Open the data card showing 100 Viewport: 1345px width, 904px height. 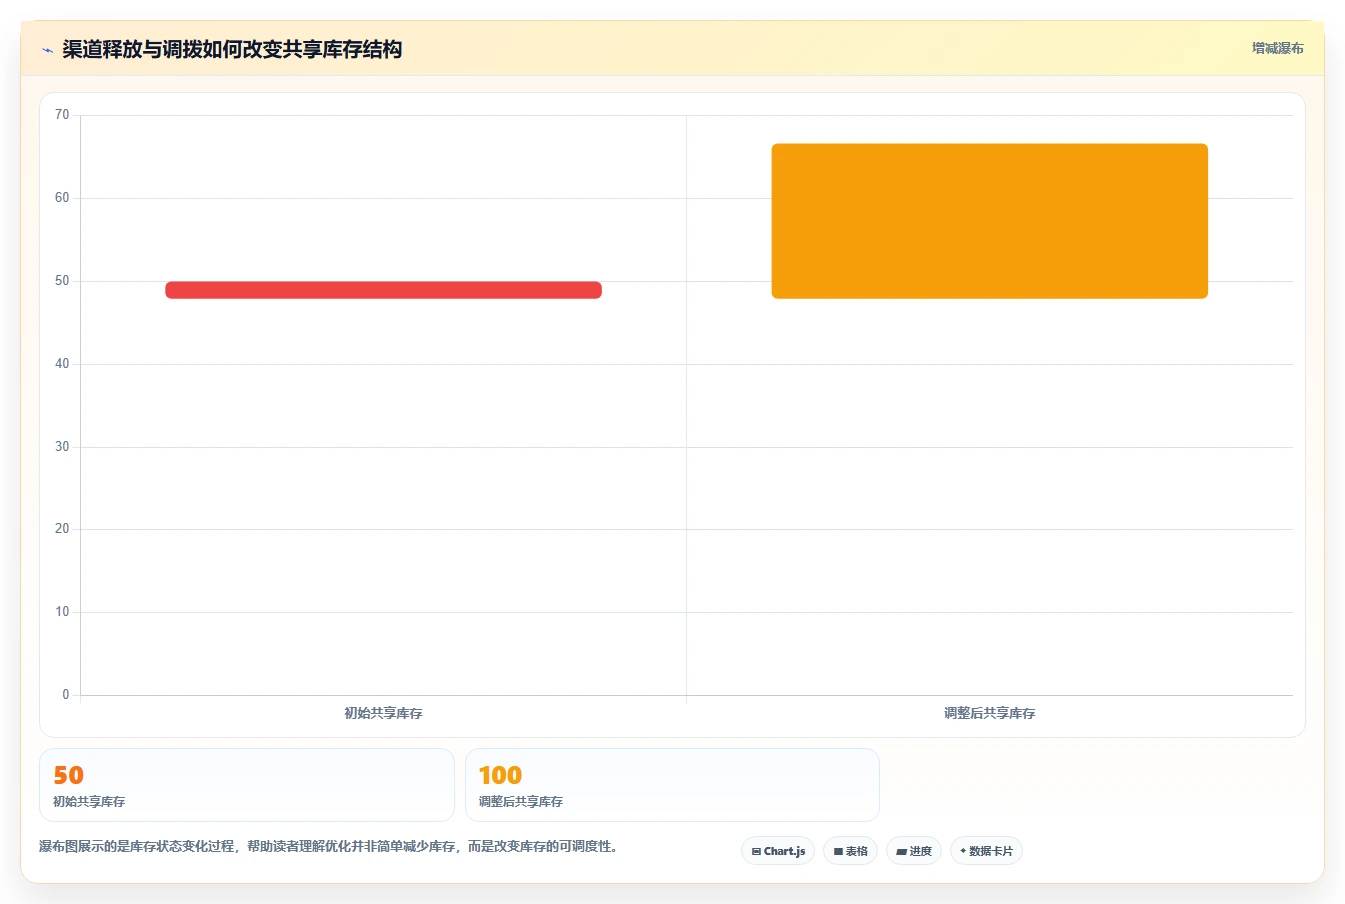pyautogui.click(x=672, y=785)
